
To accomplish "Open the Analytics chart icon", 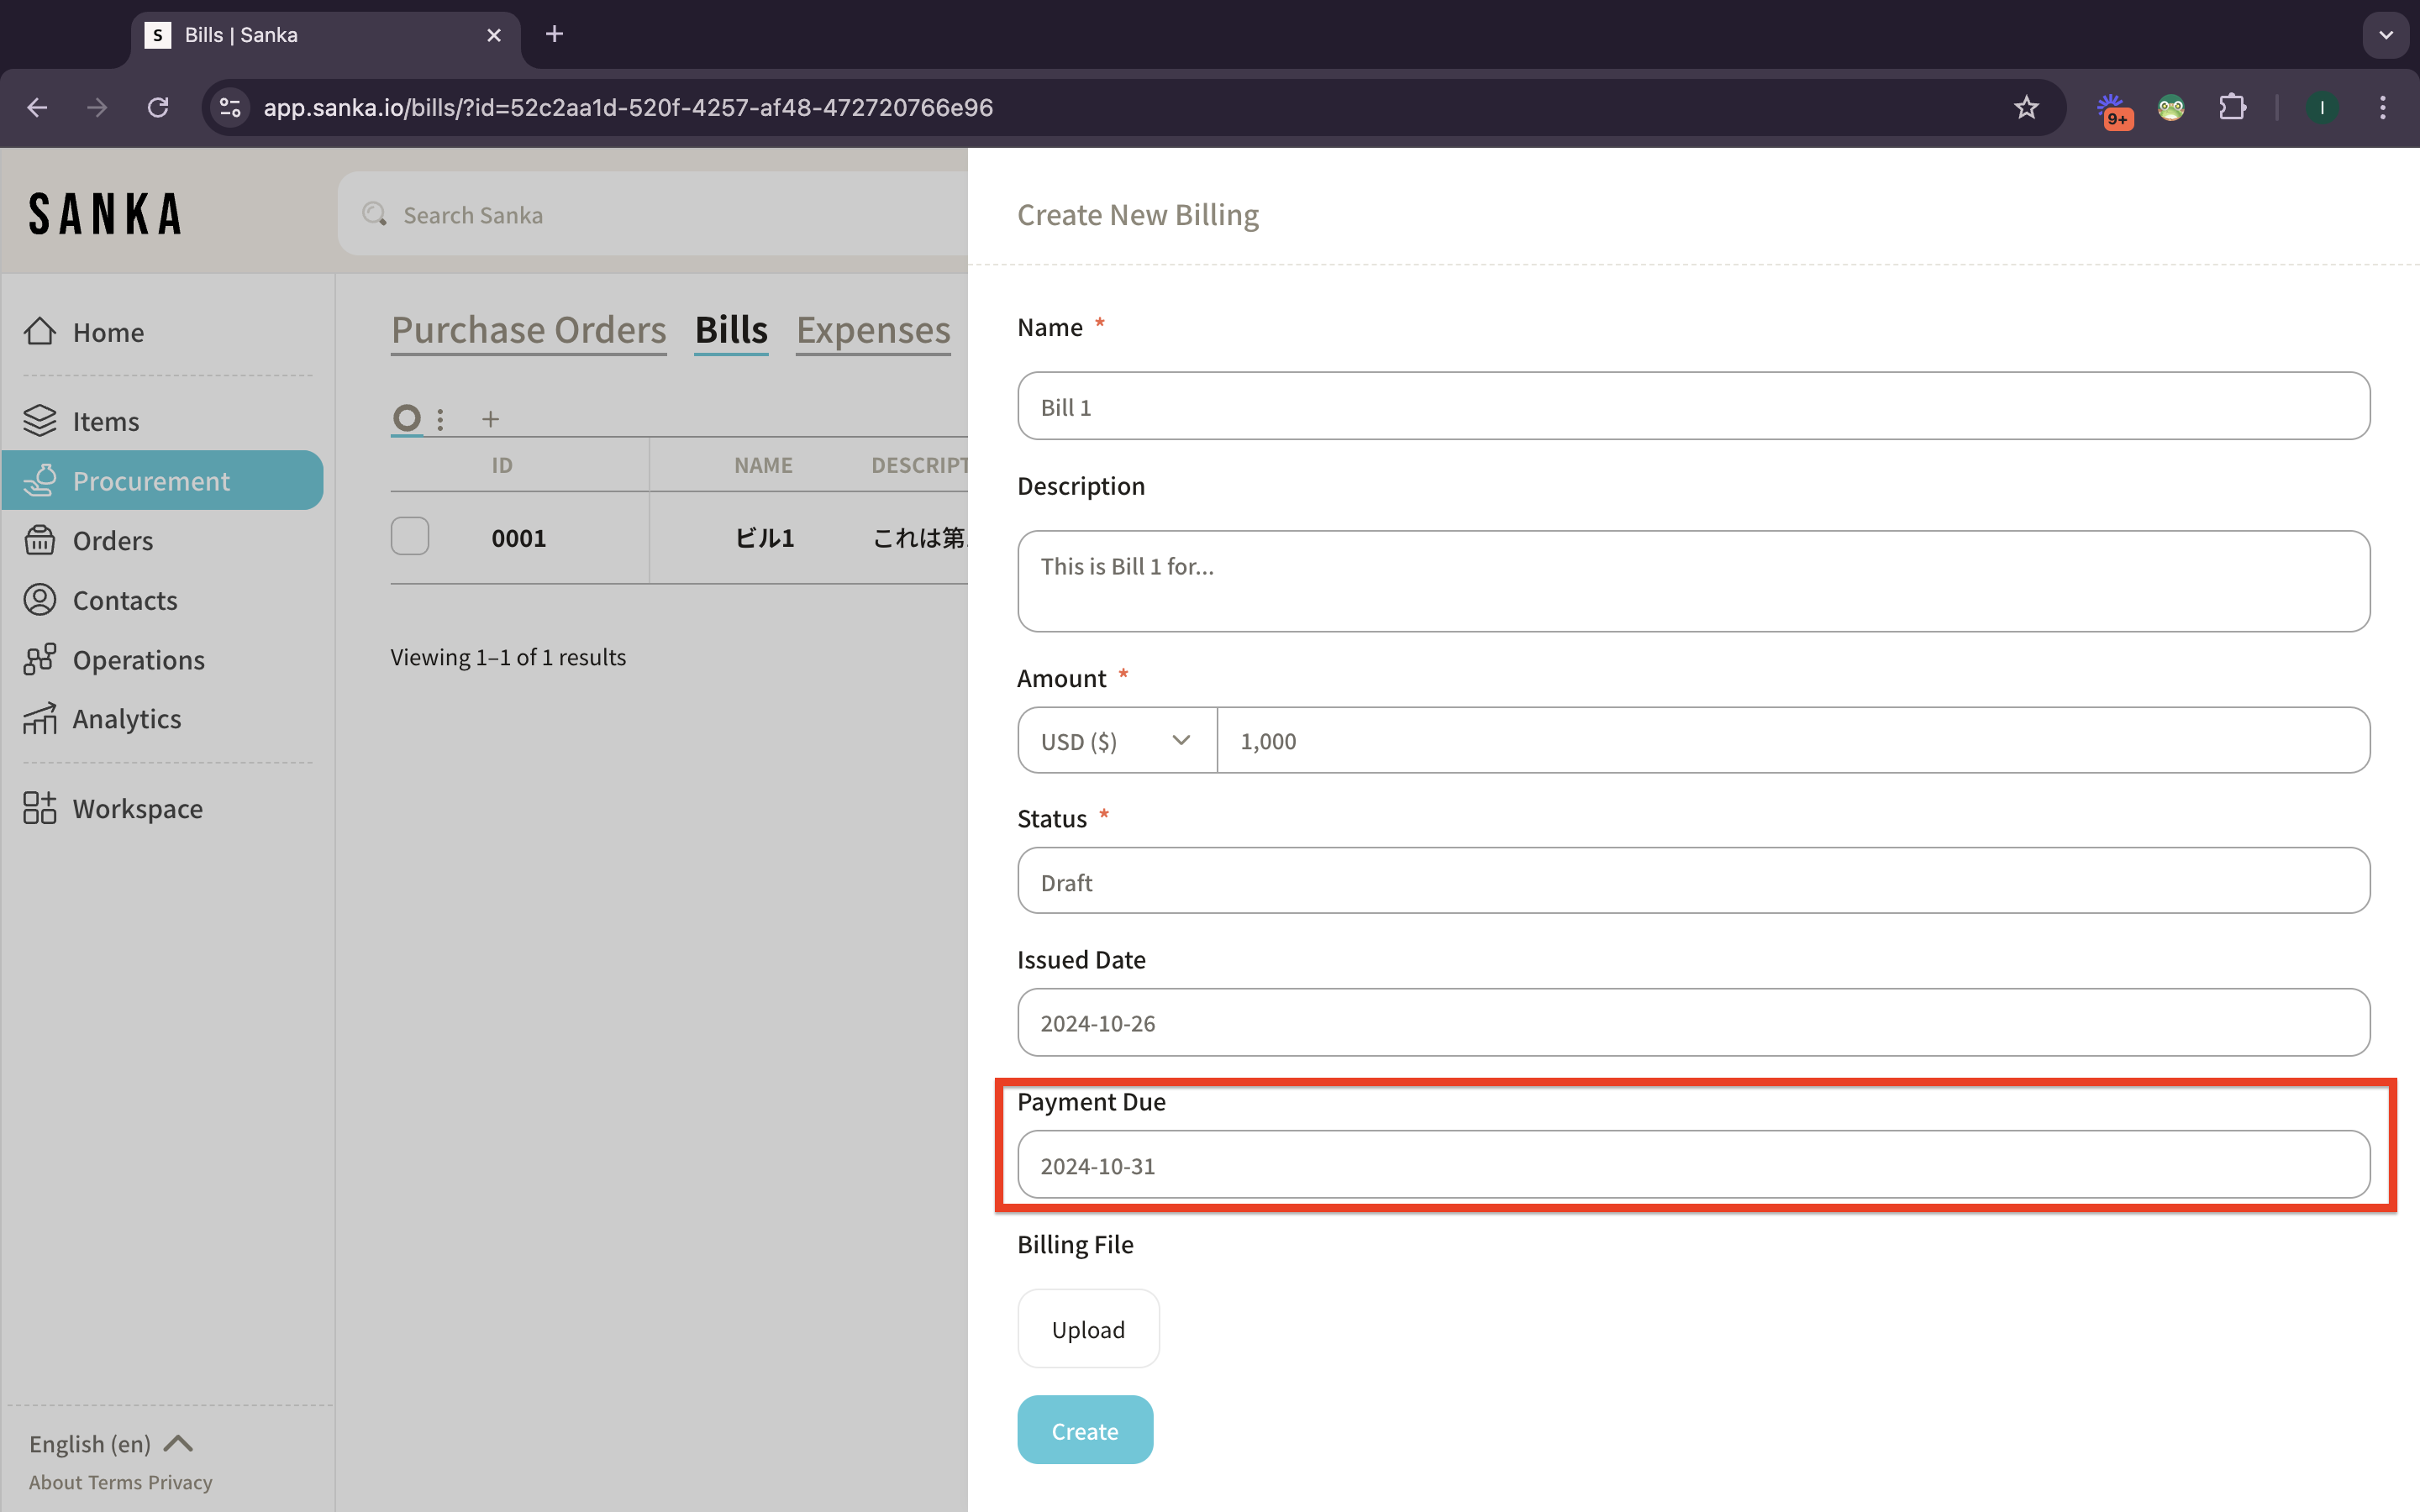I will coord(40,719).
